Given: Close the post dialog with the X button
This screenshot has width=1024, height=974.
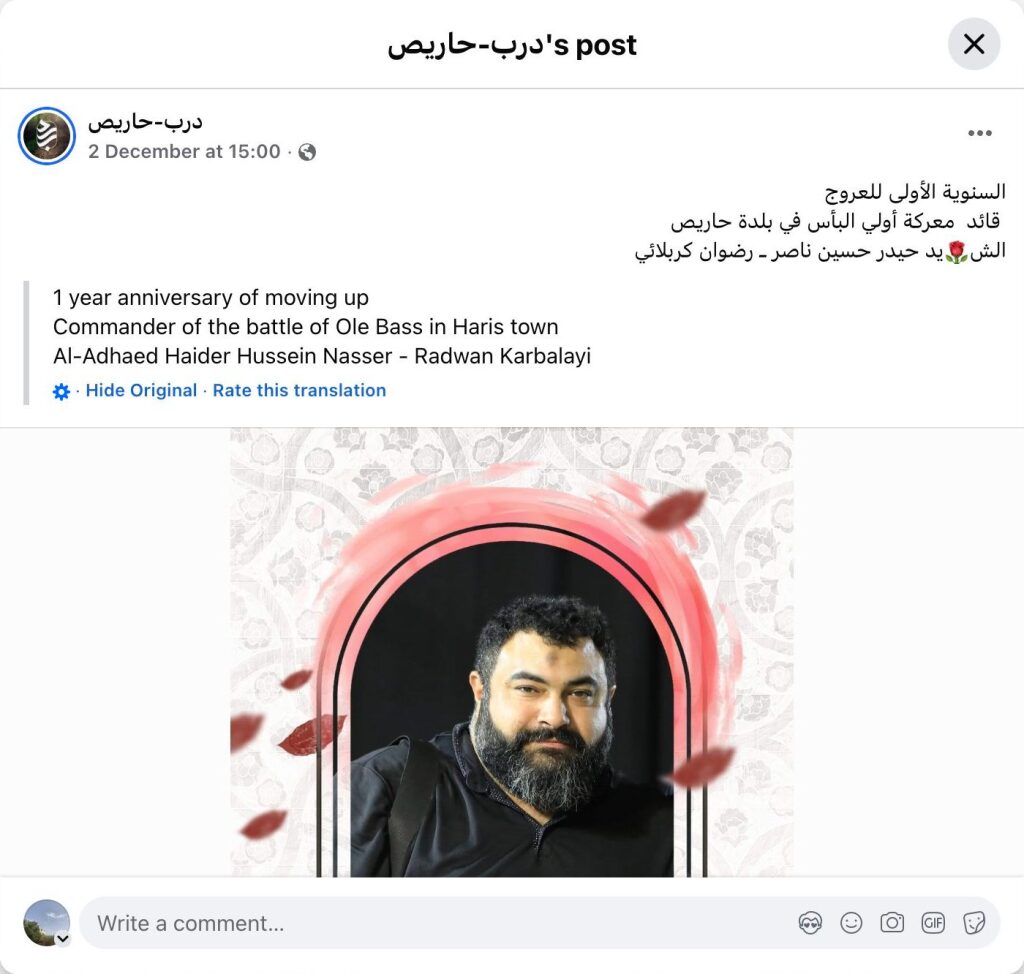Looking at the screenshot, I should 974,44.
